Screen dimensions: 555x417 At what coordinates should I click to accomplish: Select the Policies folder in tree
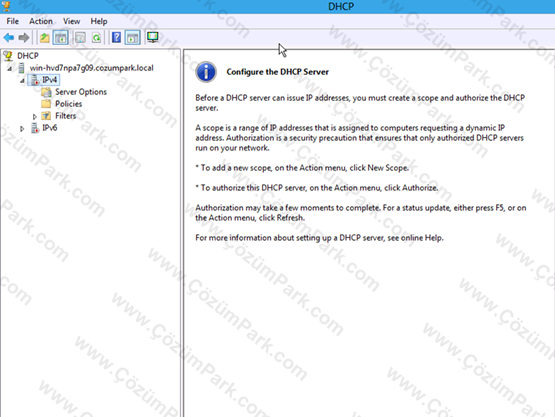tap(68, 104)
